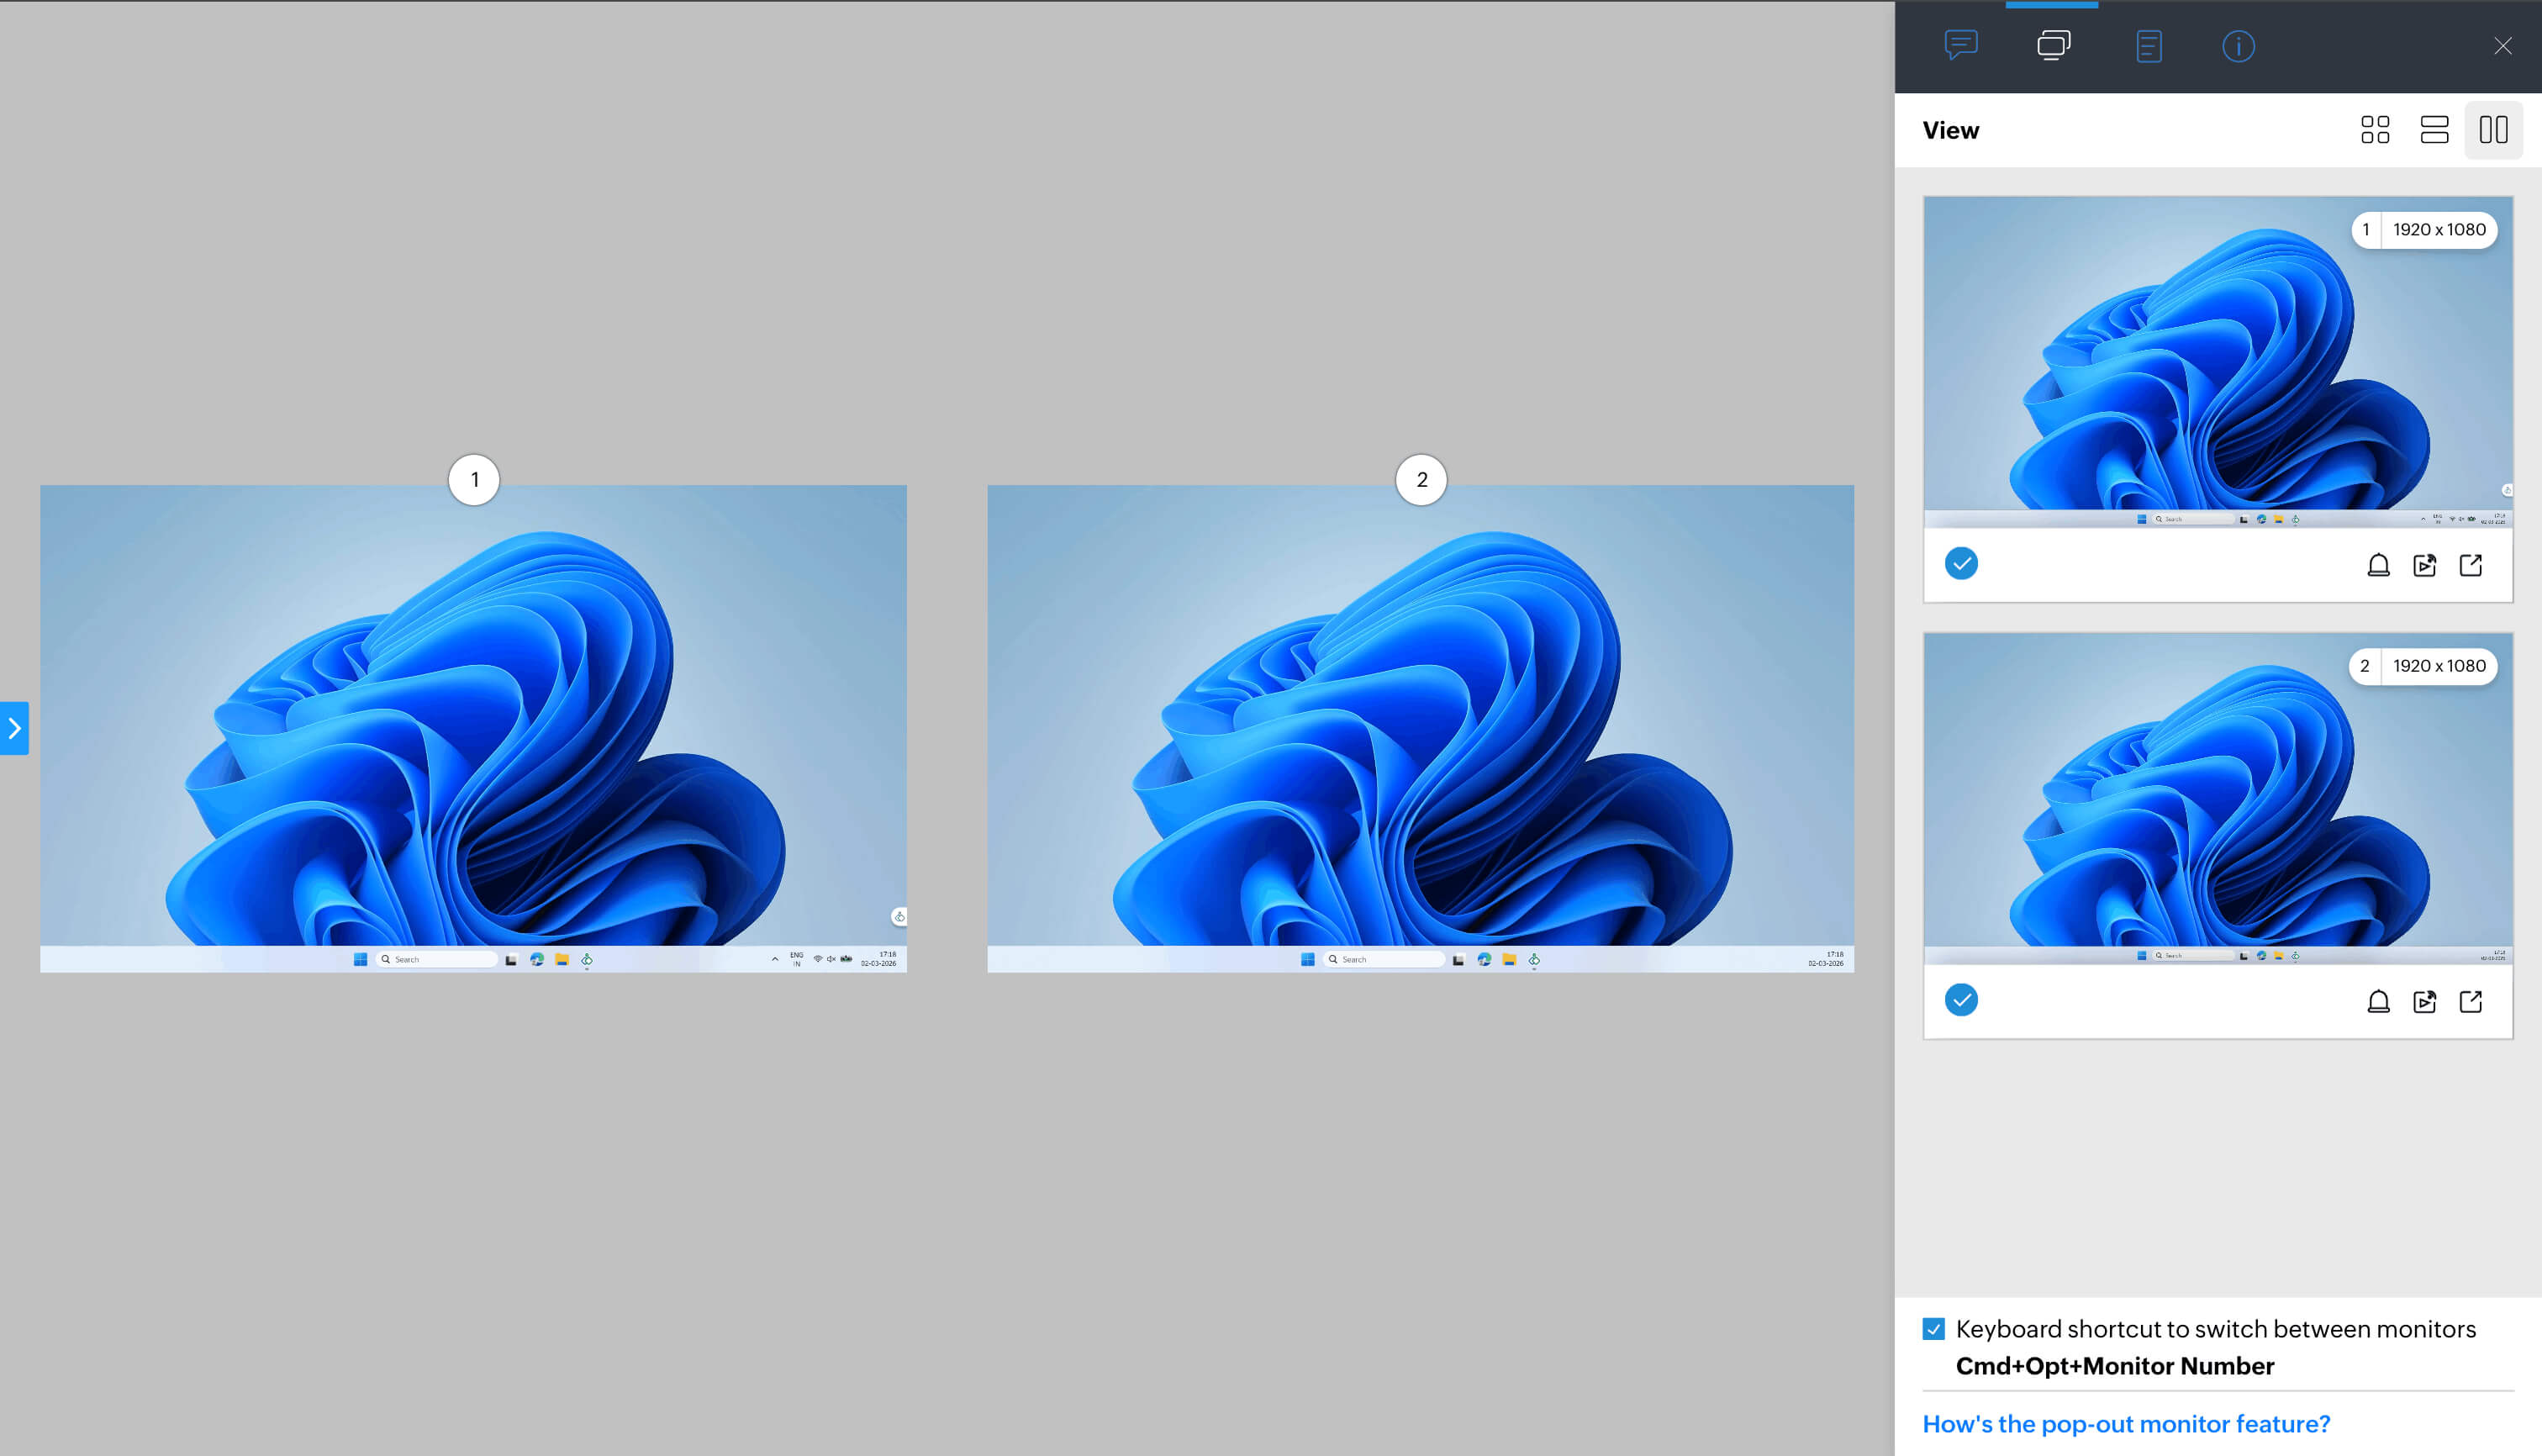Viewport: 2542px width, 1456px height.
Task: Switch to the monitors tab icon
Action: 2053,45
